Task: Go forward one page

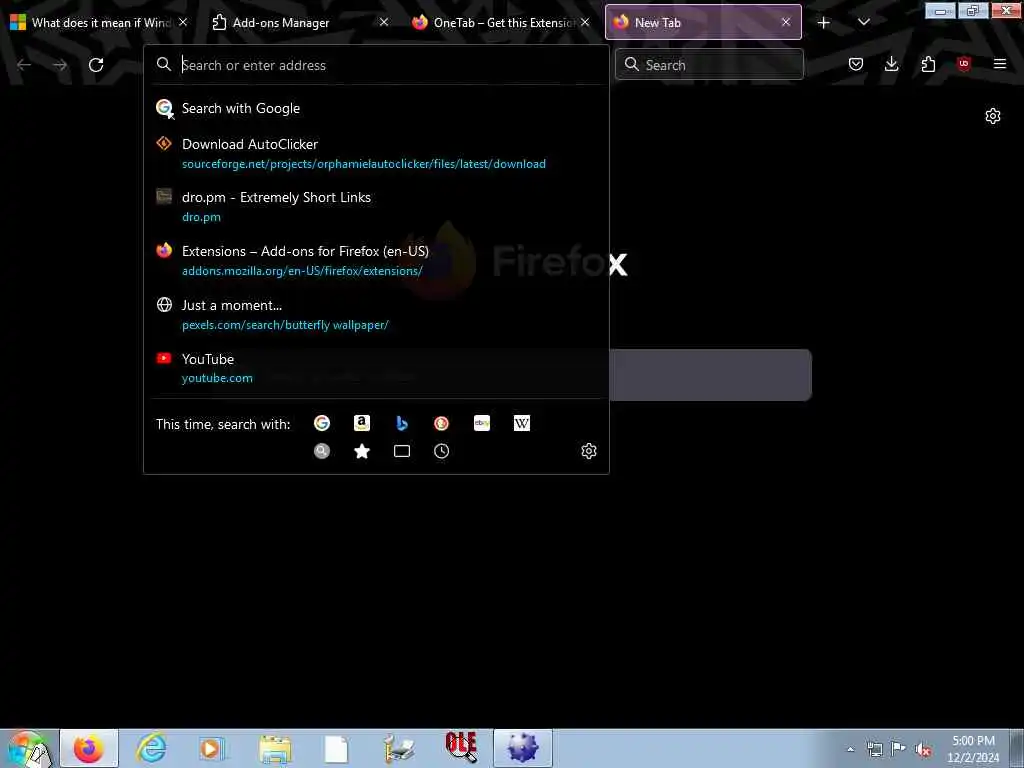Action: [x=60, y=65]
